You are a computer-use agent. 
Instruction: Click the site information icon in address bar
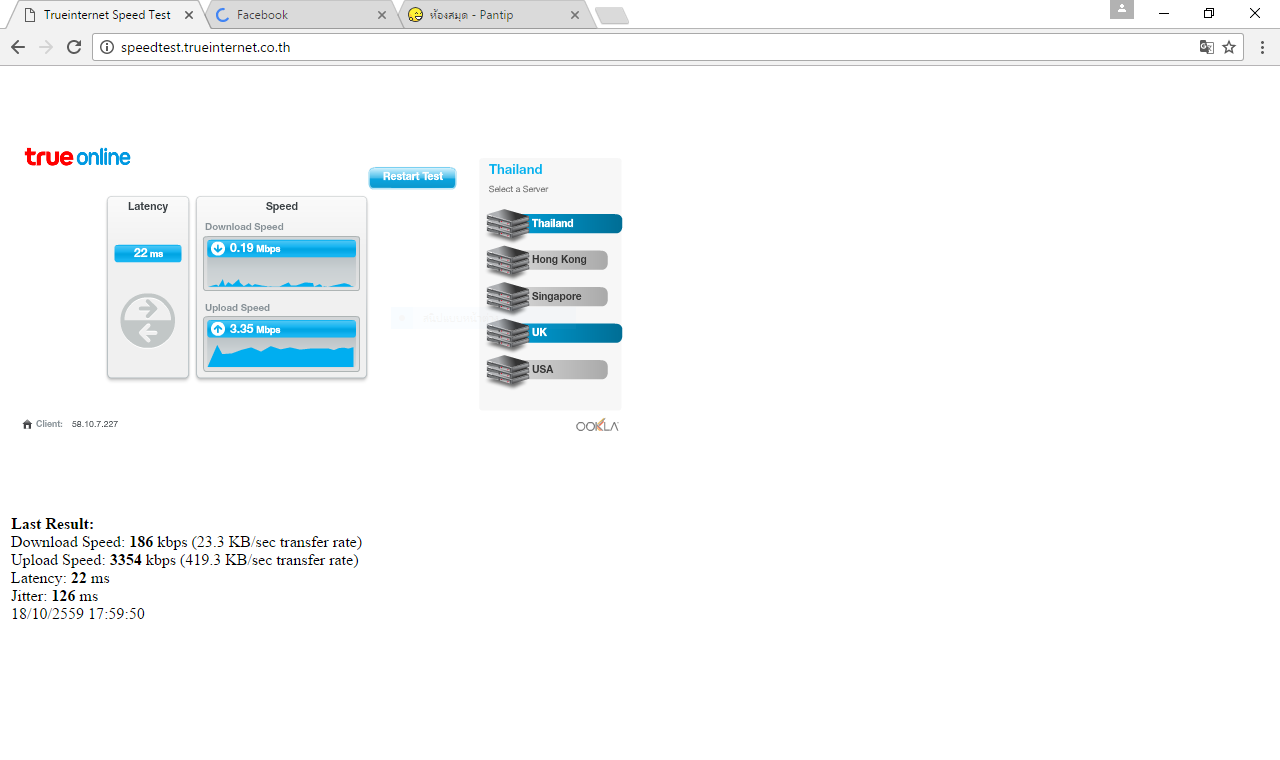(x=108, y=47)
